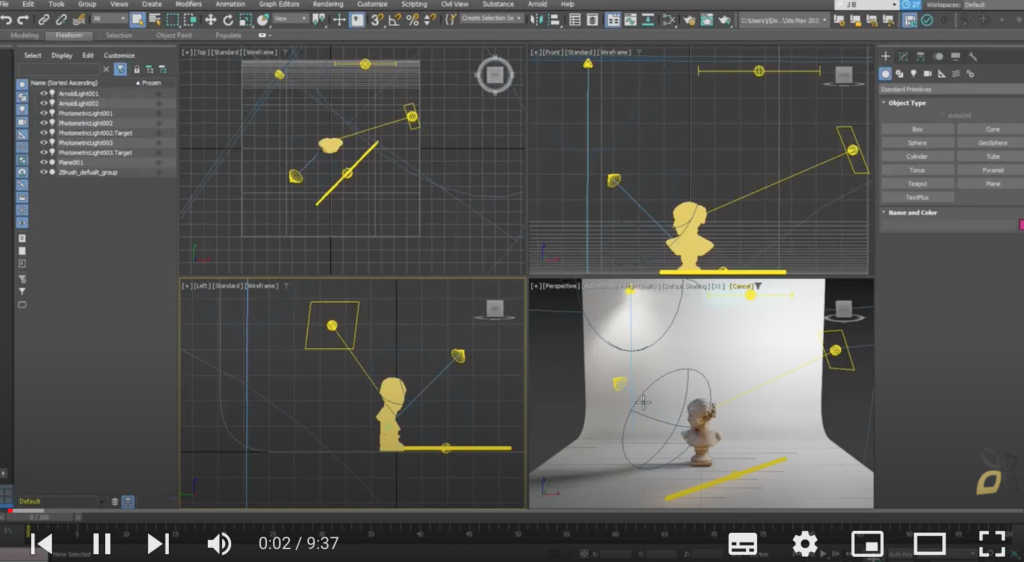Open the Modifiers menu

(189, 5)
